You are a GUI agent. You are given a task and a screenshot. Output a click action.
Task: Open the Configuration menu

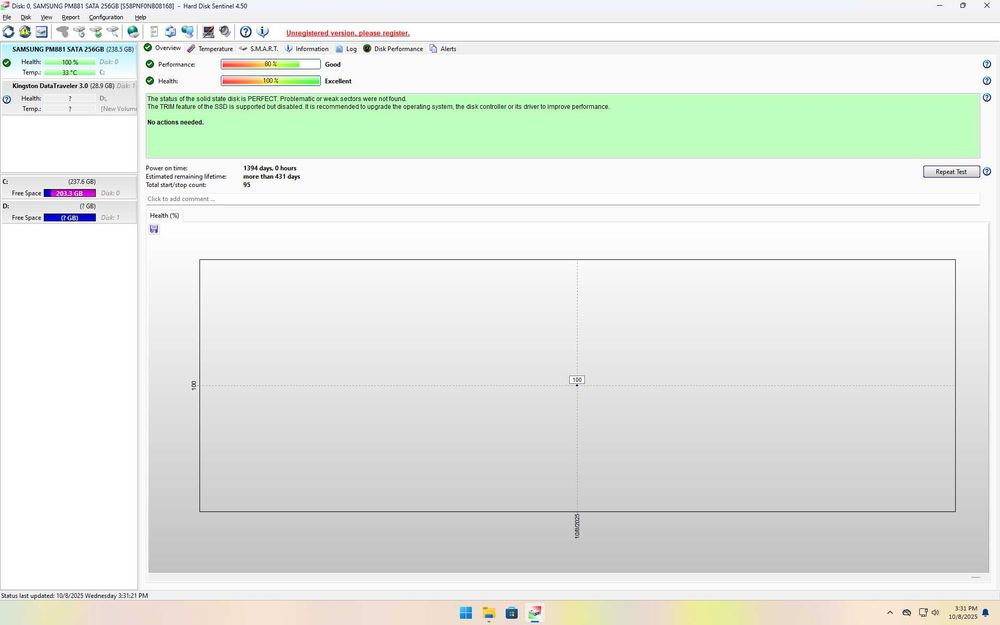(106, 17)
